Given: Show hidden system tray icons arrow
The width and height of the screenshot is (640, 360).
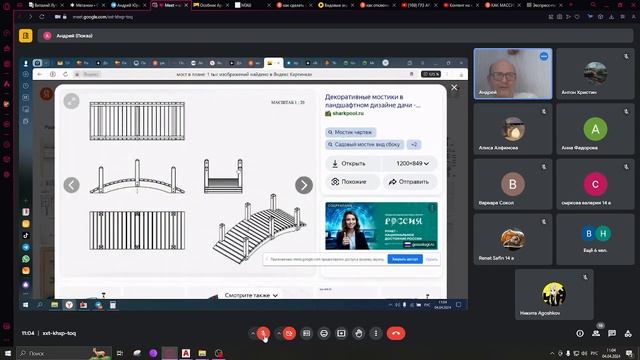Looking at the screenshot, I should point(552,353).
